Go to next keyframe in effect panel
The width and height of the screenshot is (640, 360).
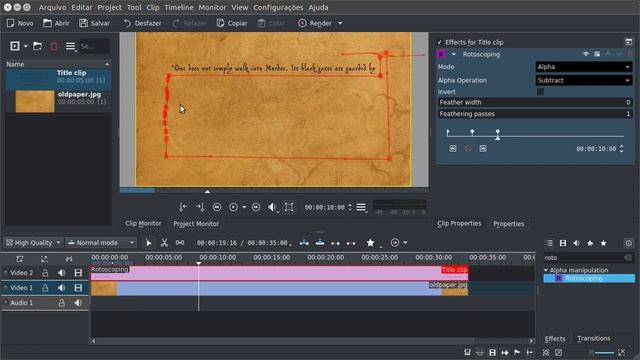[483, 149]
